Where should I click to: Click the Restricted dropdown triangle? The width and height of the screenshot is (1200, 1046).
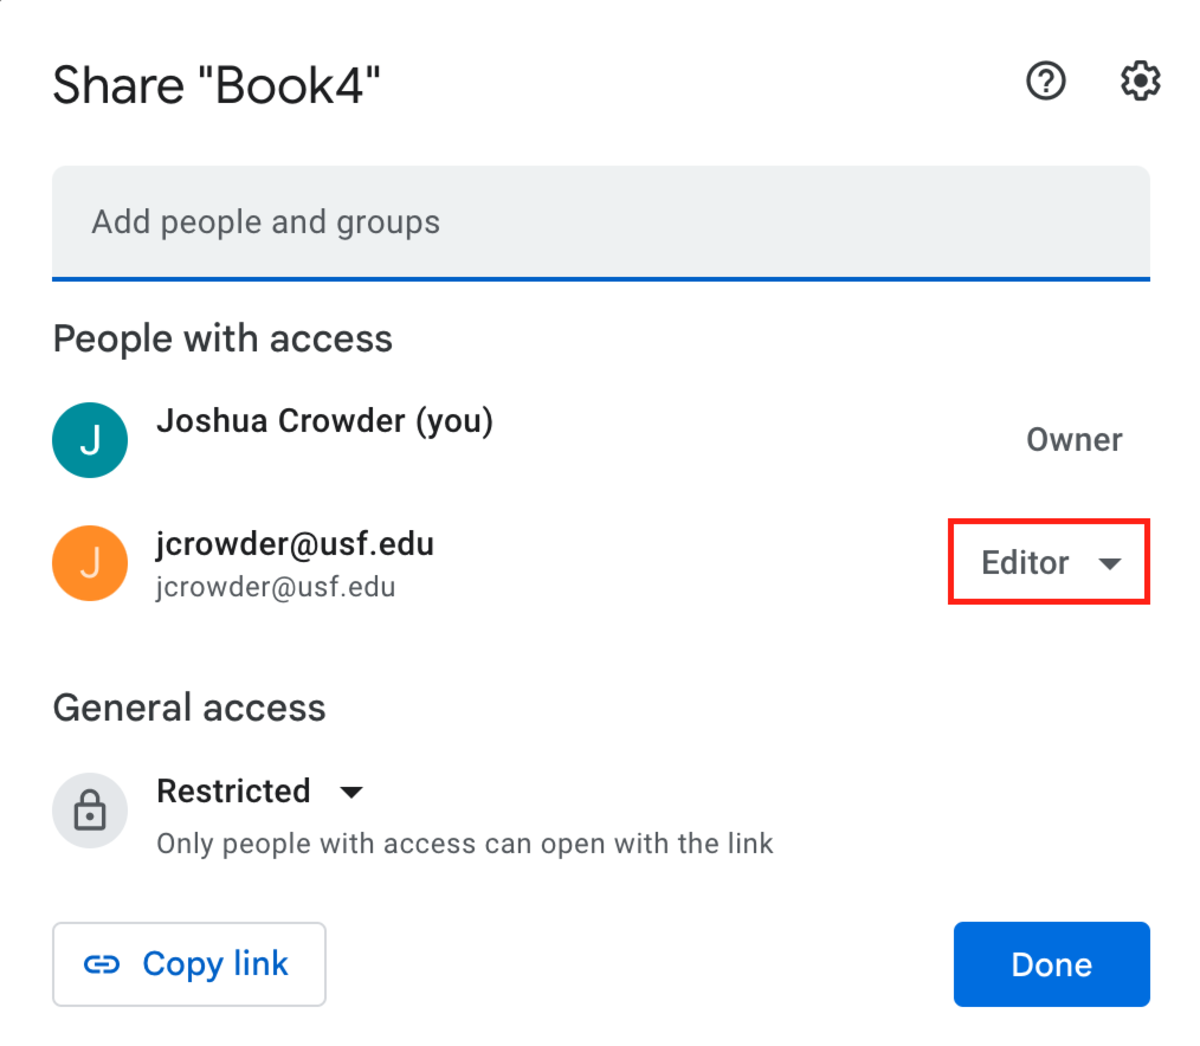coord(351,792)
